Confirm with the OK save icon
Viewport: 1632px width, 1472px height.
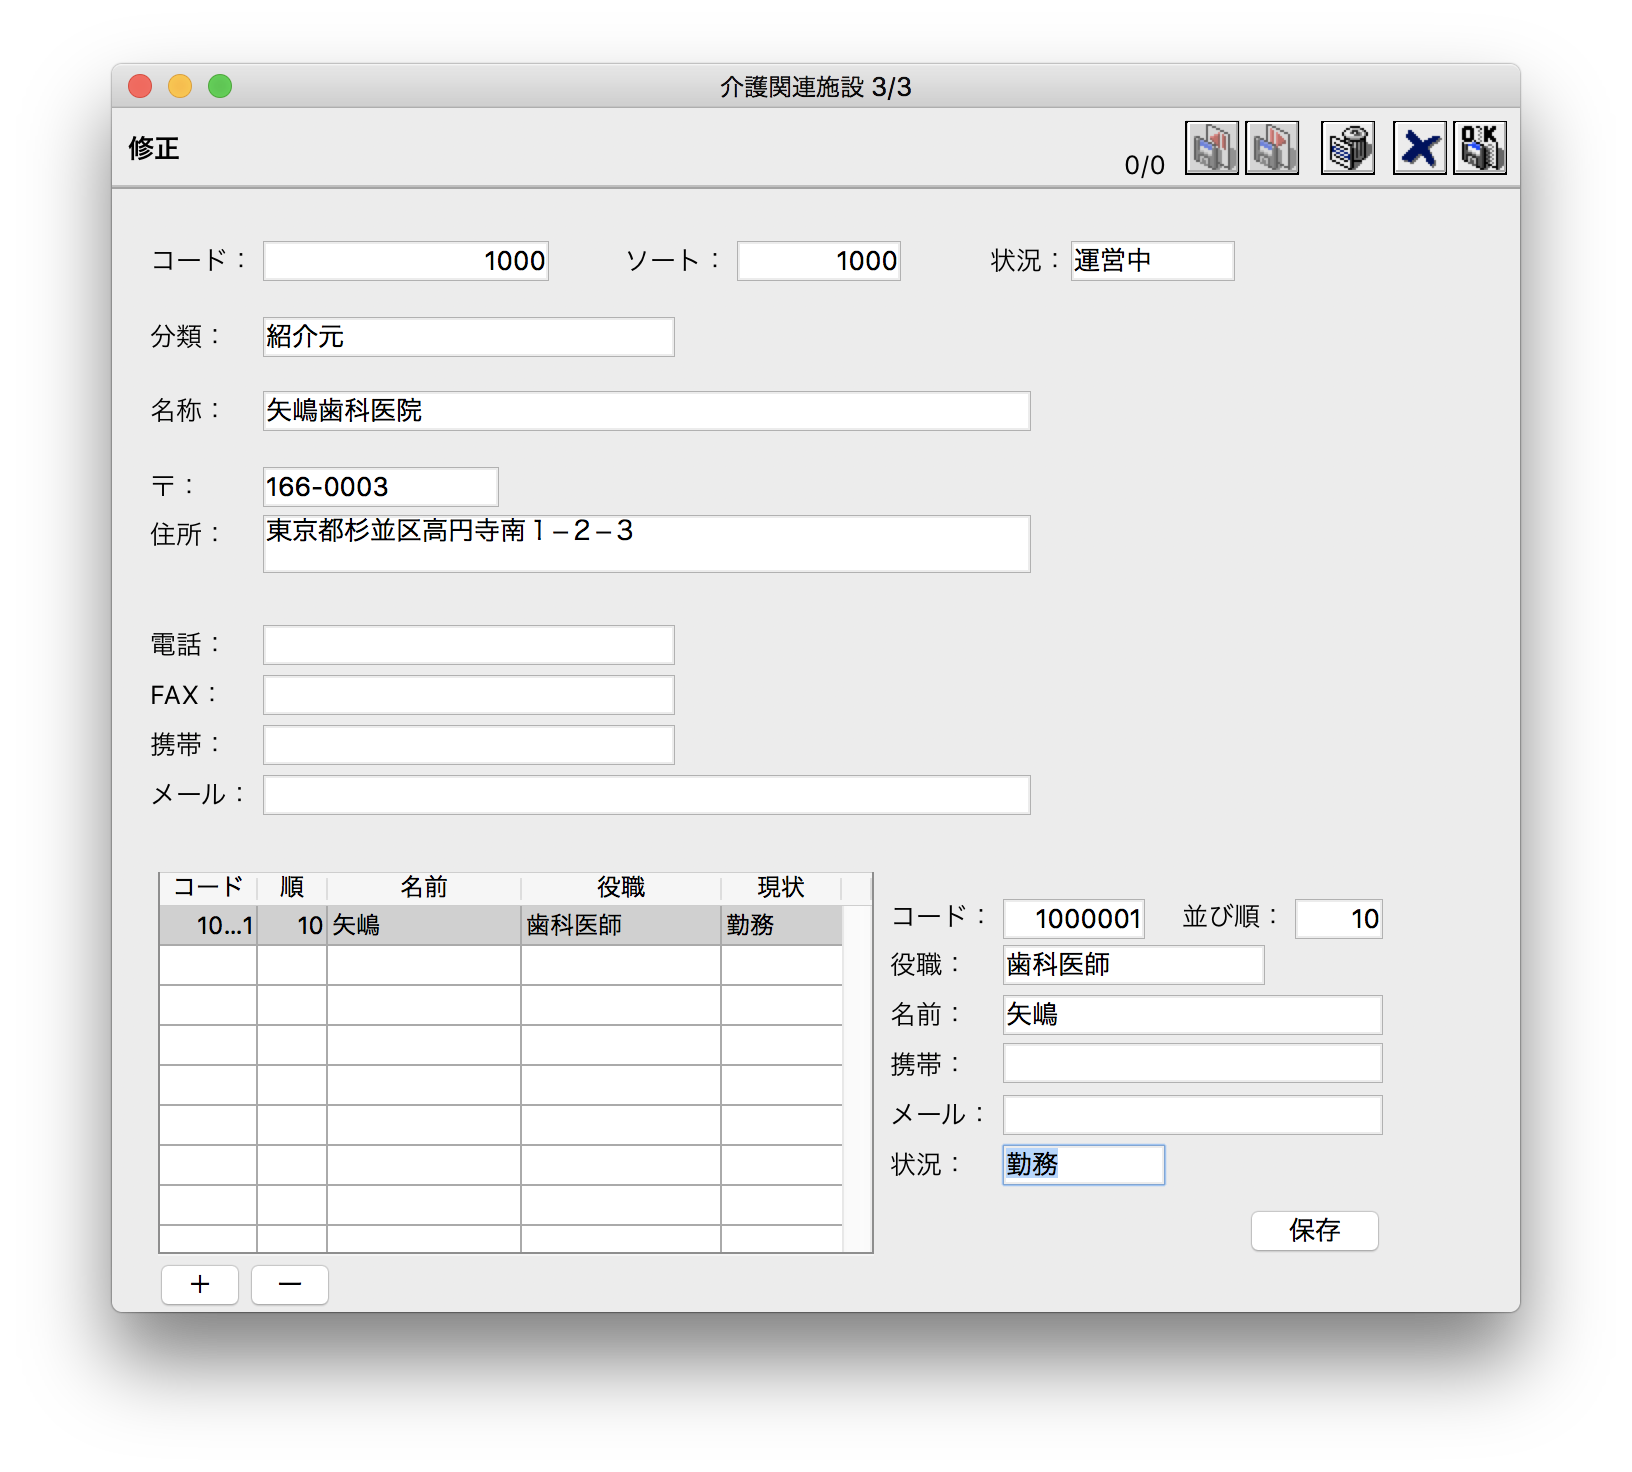1480,148
